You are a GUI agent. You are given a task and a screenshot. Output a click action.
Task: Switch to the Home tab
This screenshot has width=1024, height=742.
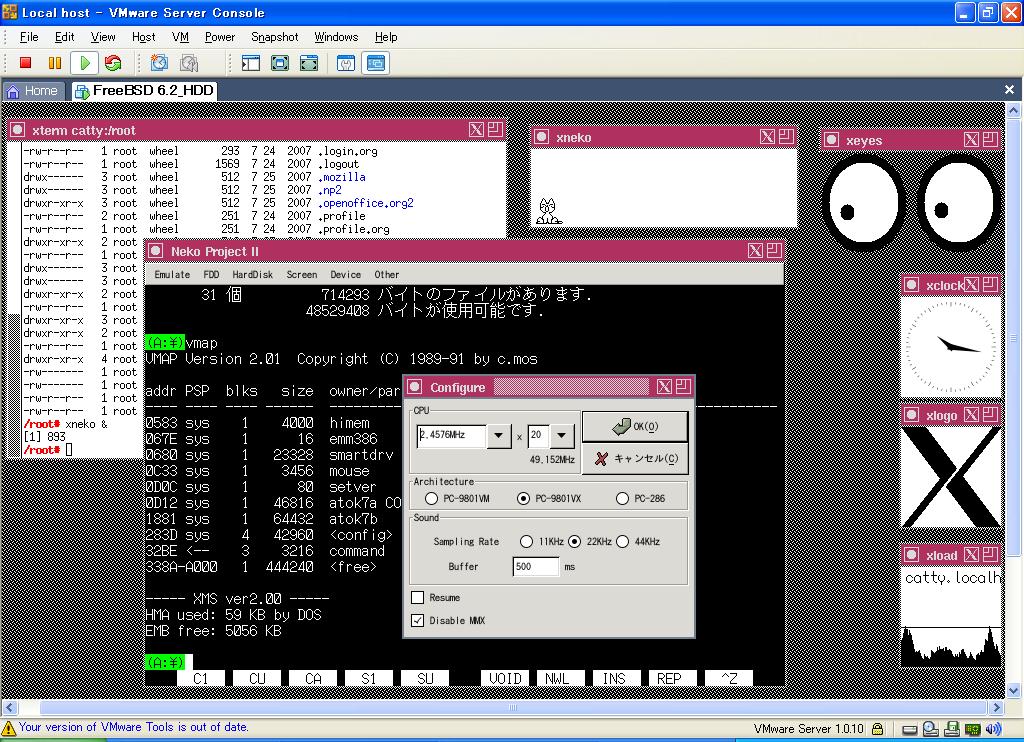(x=33, y=91)
